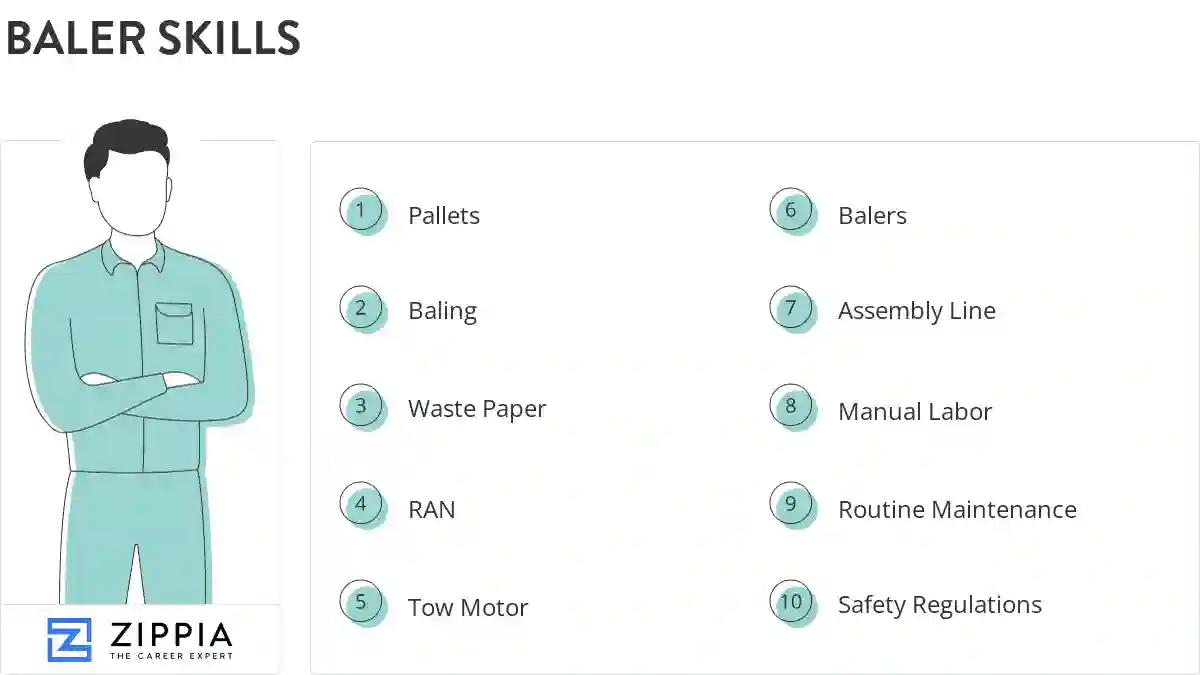Click the Baler Skills heading
Viewport: 1200px width, 675px height.
(153, 38)
